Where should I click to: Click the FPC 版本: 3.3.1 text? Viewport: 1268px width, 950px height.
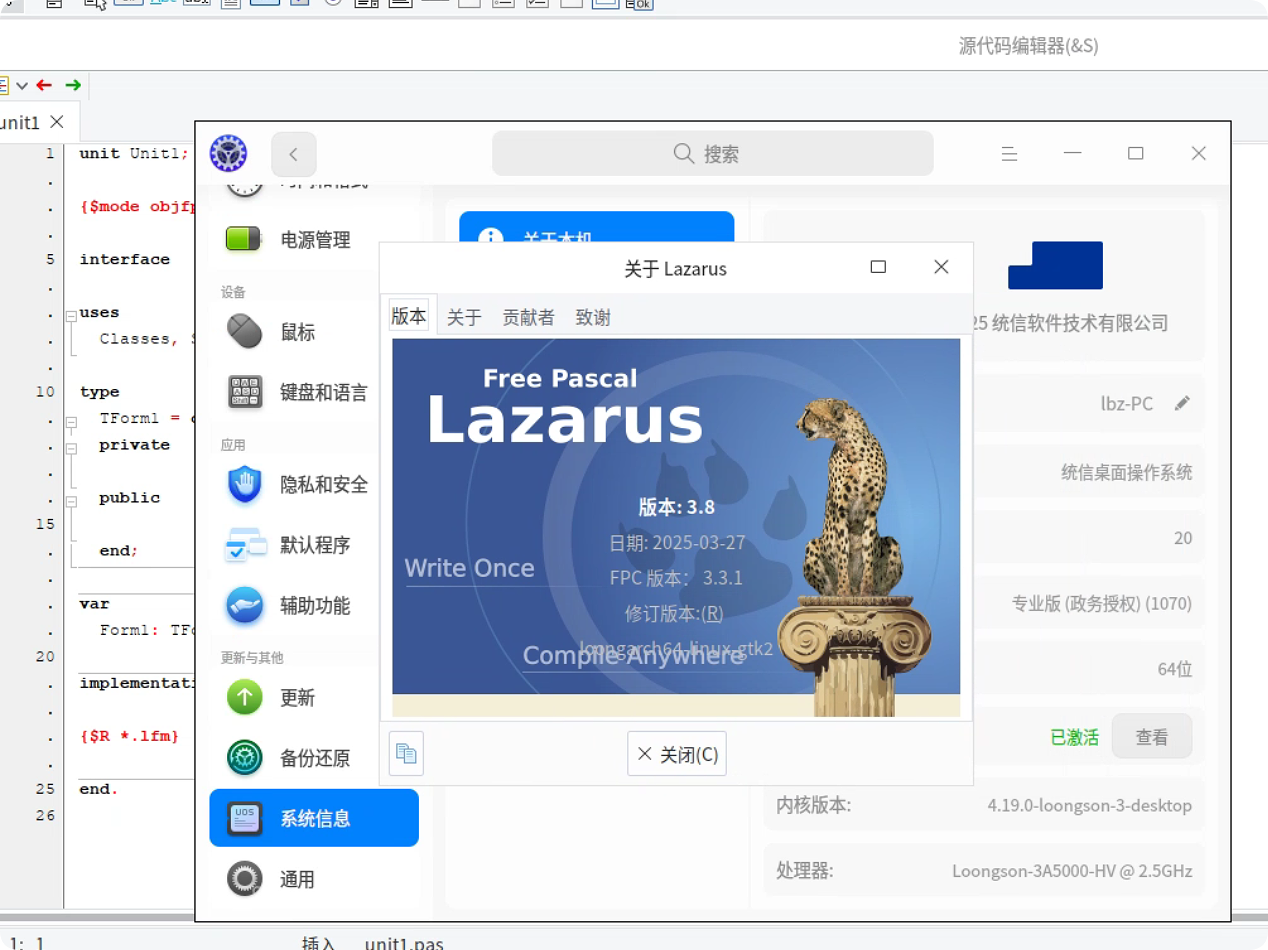tap(676, 578)
